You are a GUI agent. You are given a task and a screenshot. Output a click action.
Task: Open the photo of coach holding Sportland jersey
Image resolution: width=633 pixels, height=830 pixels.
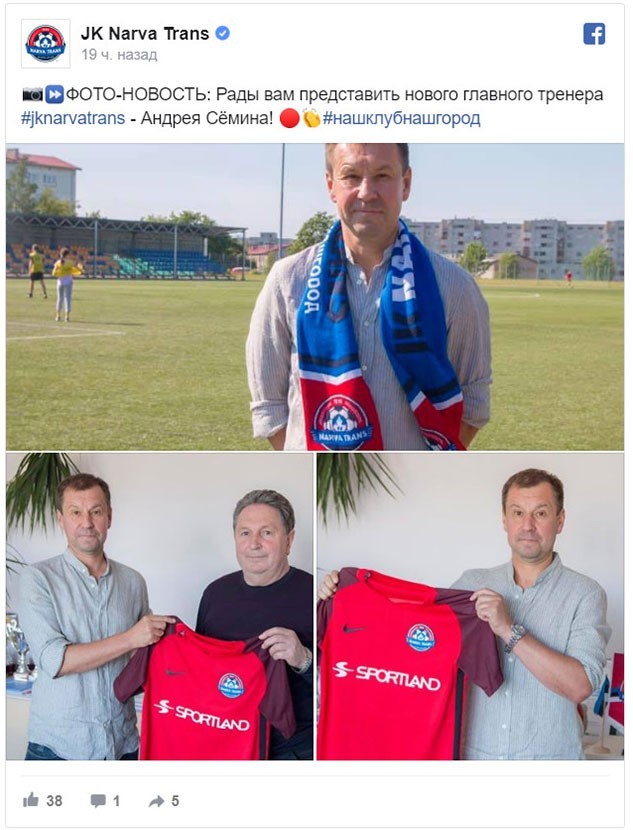pos(471,606)
